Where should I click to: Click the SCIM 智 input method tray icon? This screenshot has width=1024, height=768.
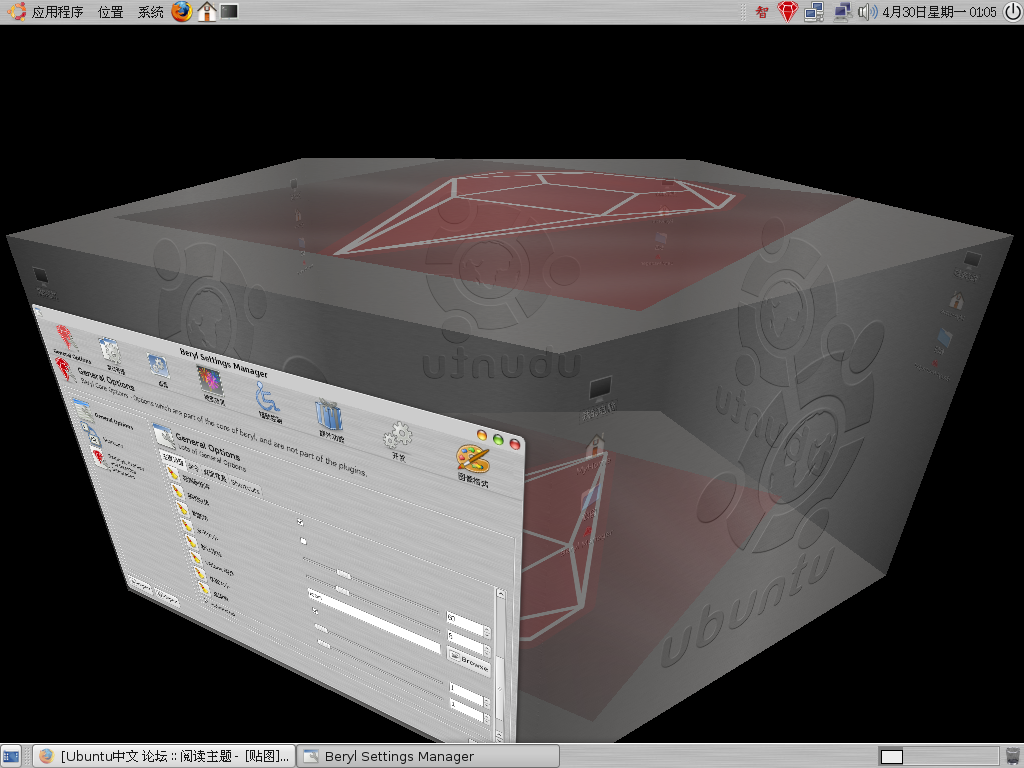coord(761,12)
